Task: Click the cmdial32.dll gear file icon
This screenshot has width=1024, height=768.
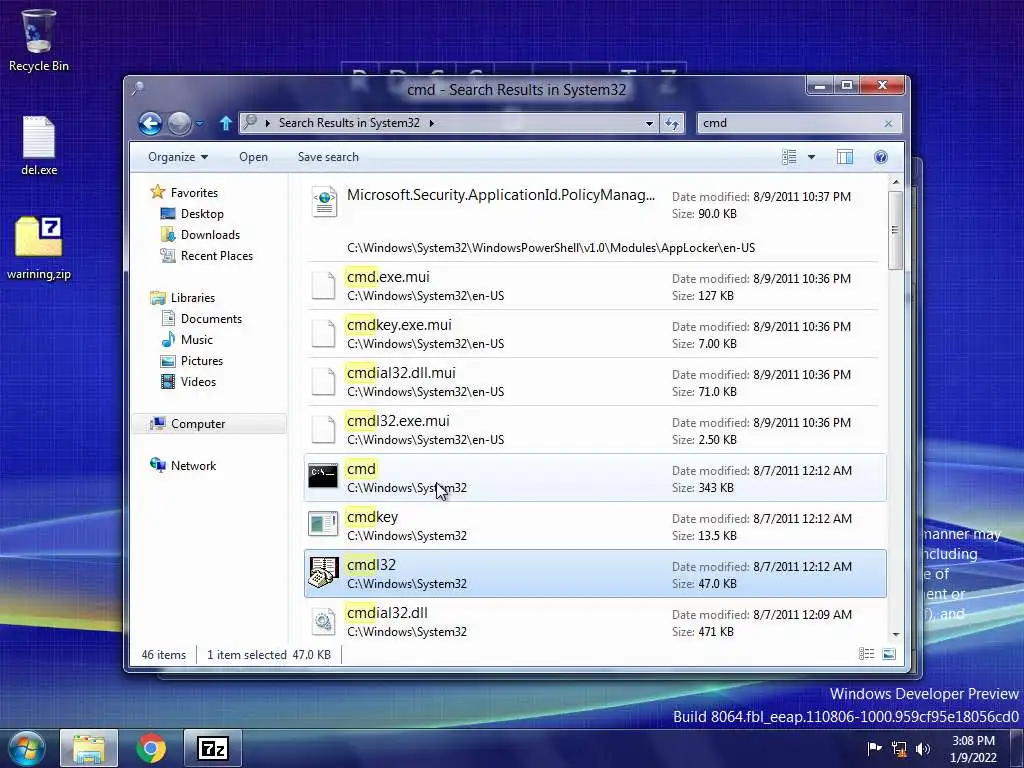Action: tap(323, 621)
